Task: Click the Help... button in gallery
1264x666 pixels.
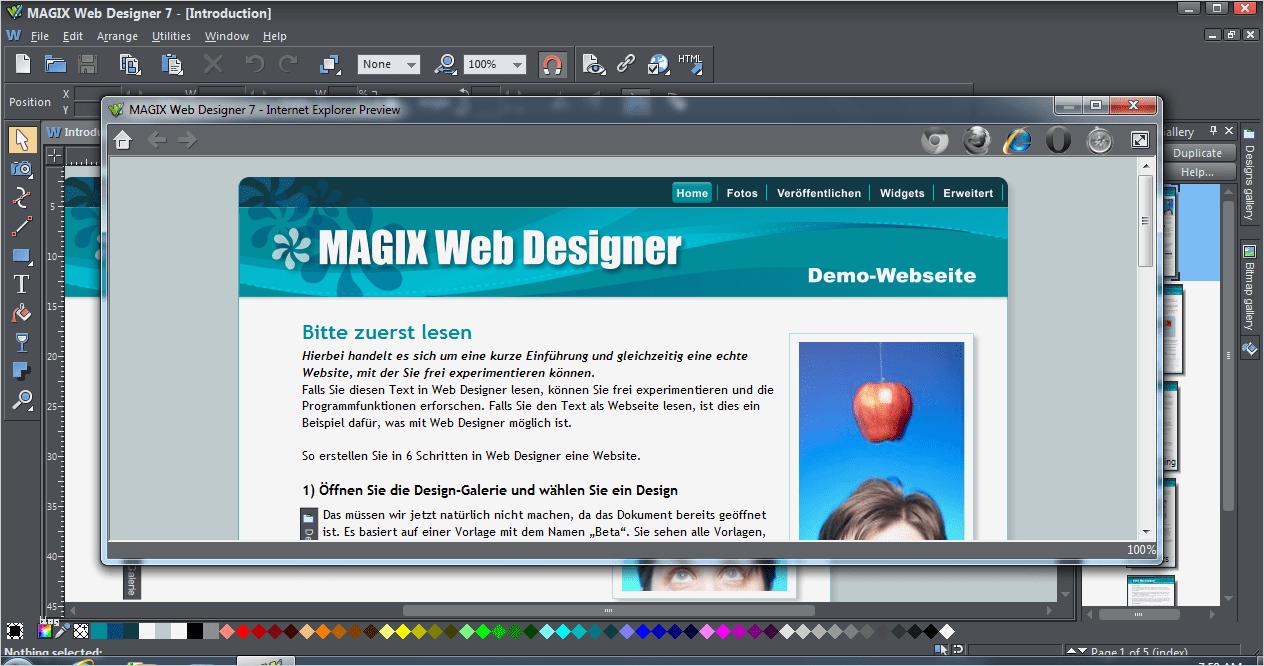Action: point(1197,172)
